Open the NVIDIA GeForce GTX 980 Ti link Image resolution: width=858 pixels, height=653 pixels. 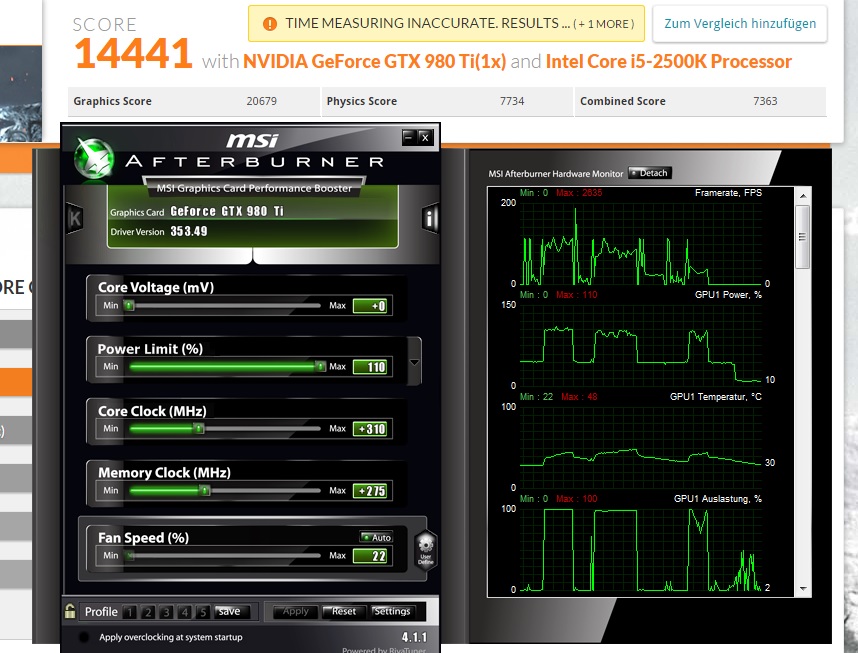tap(374, 61)
